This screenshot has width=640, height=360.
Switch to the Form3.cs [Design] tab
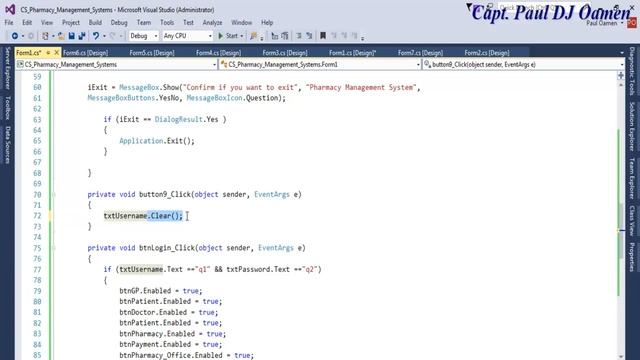point(285,53)
